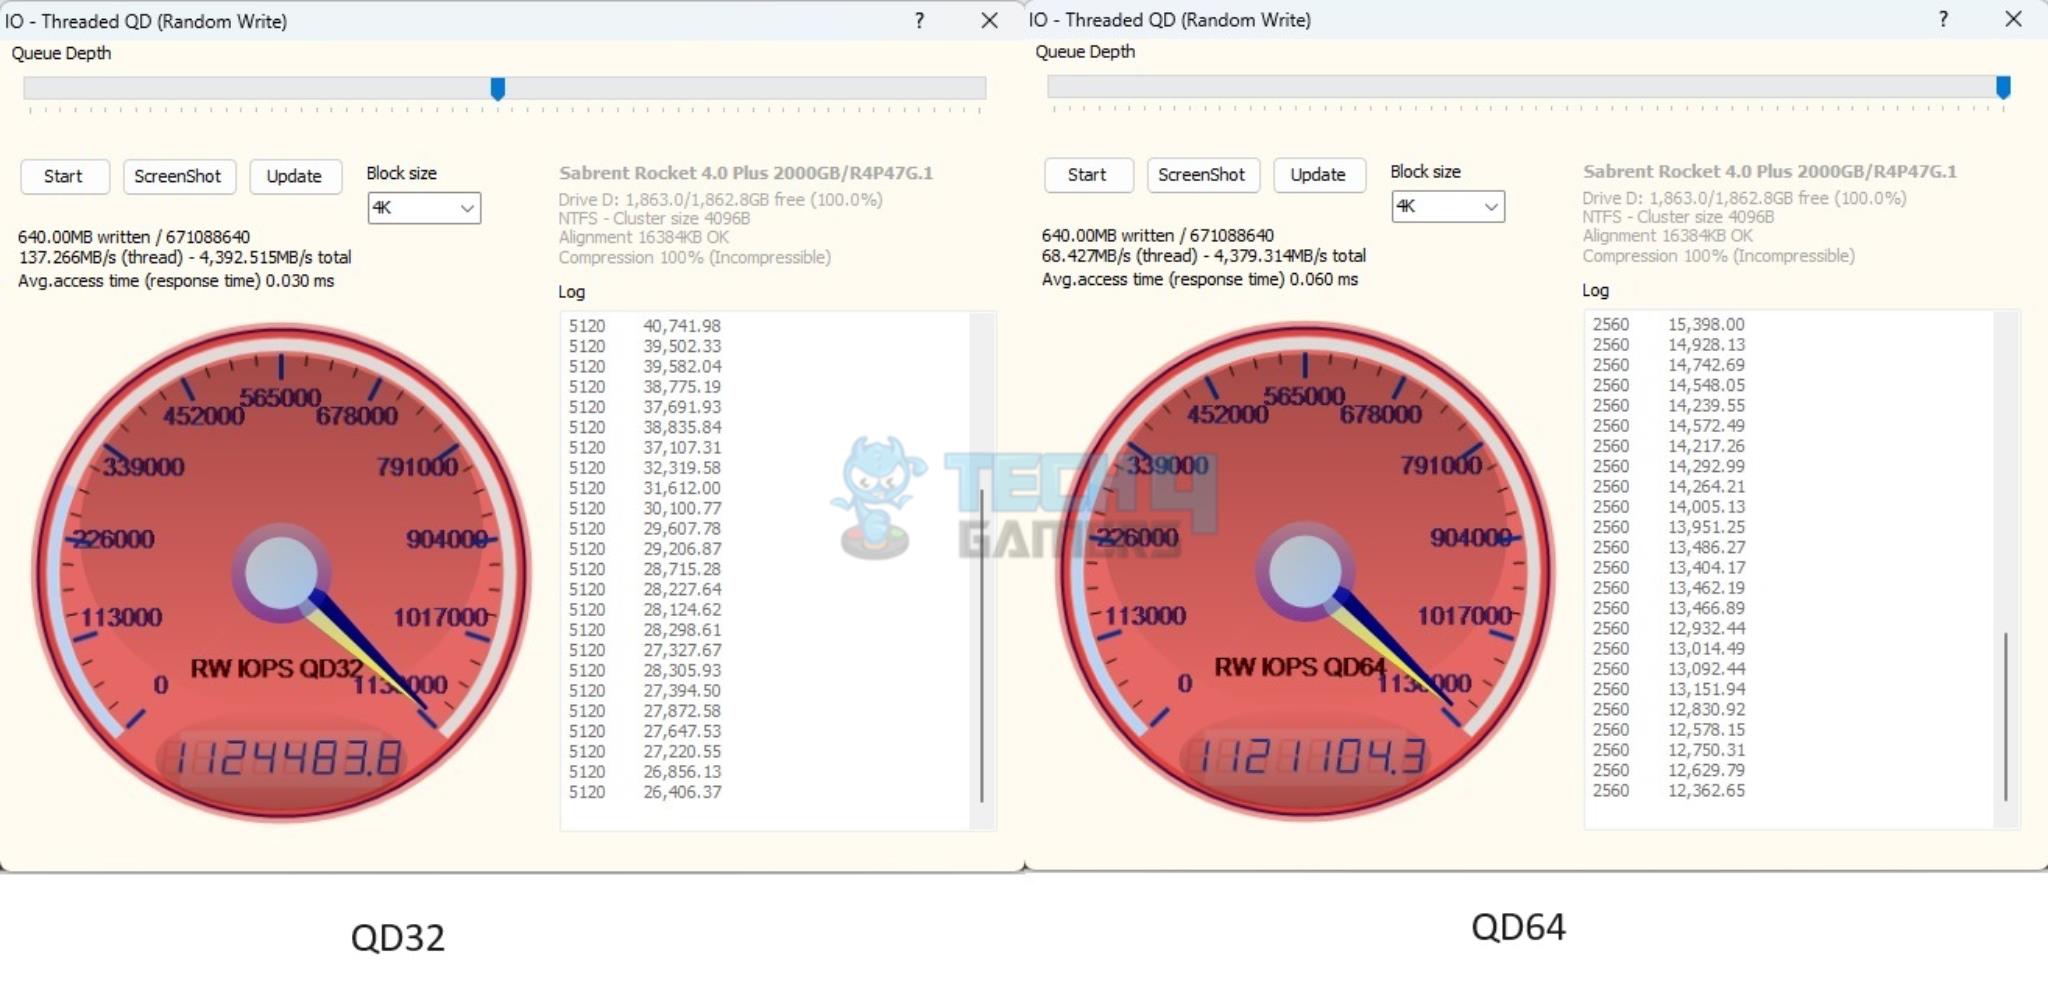Select log entry 14,548.05
The image size is (2048, 996).
pyautogui.click(x=1706, y=385)
